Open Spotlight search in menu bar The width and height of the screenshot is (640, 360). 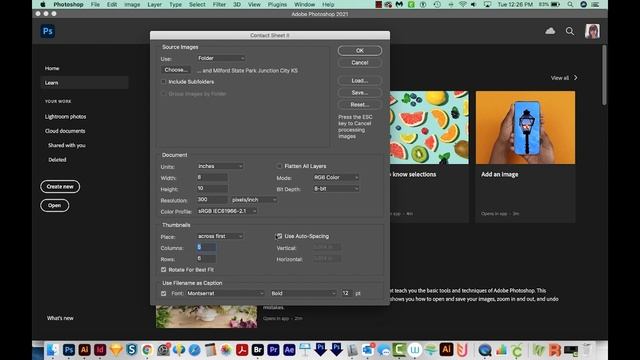570,4
